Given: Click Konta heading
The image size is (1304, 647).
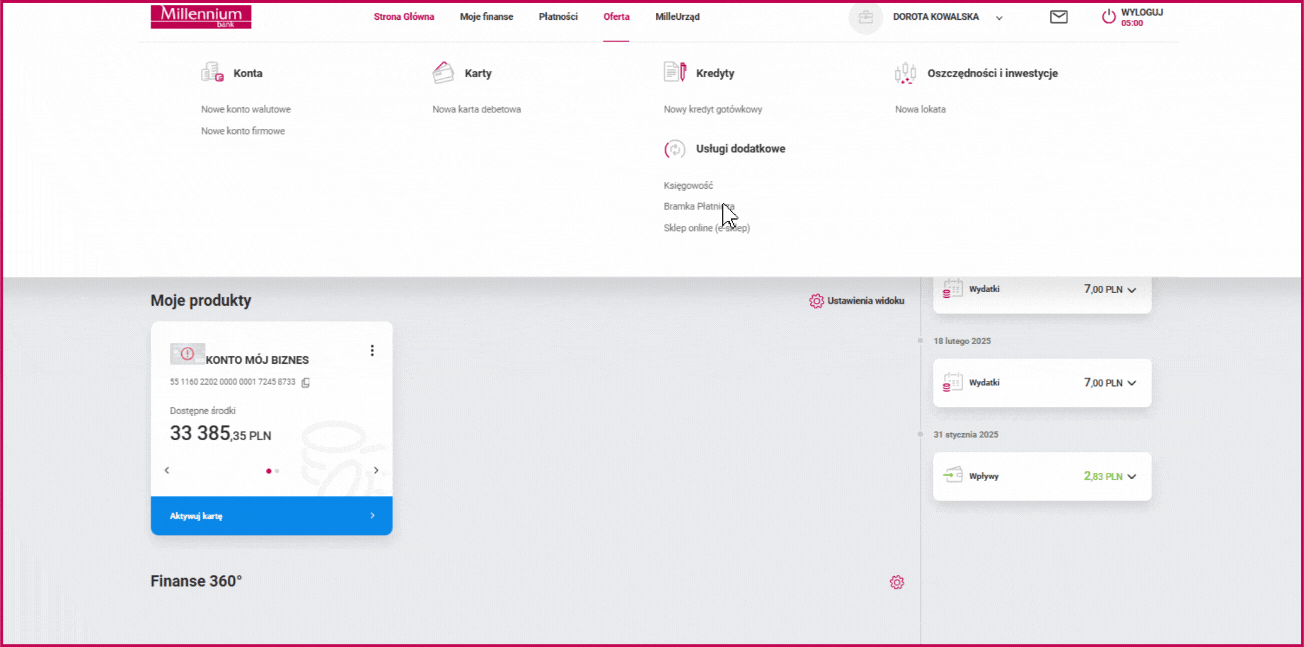Looking at the screenshot, I should [248, 73].
